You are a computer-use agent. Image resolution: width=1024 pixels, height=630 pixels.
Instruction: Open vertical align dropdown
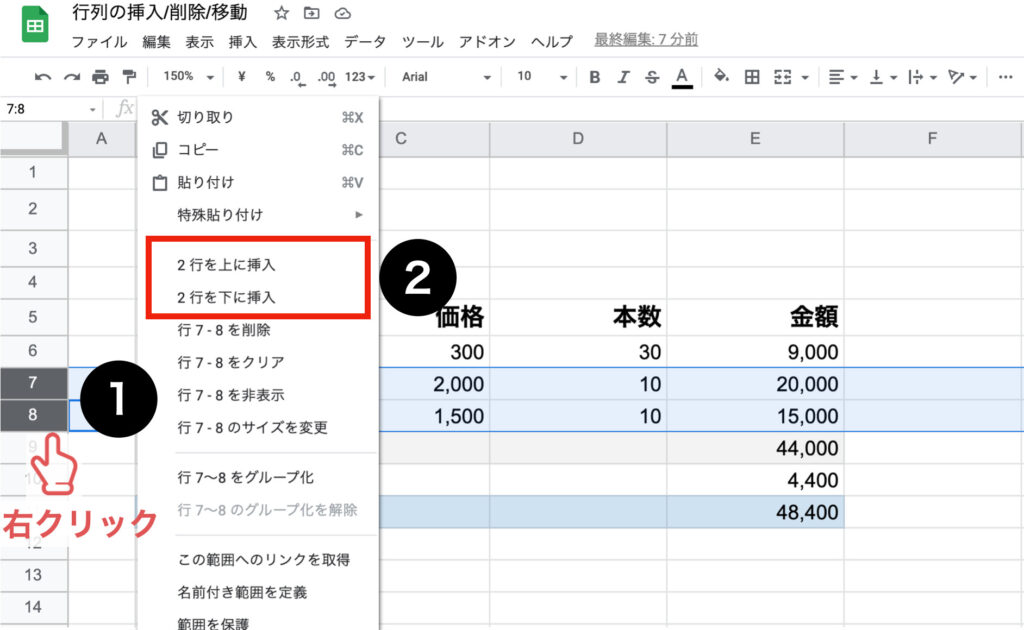point(883,77)
